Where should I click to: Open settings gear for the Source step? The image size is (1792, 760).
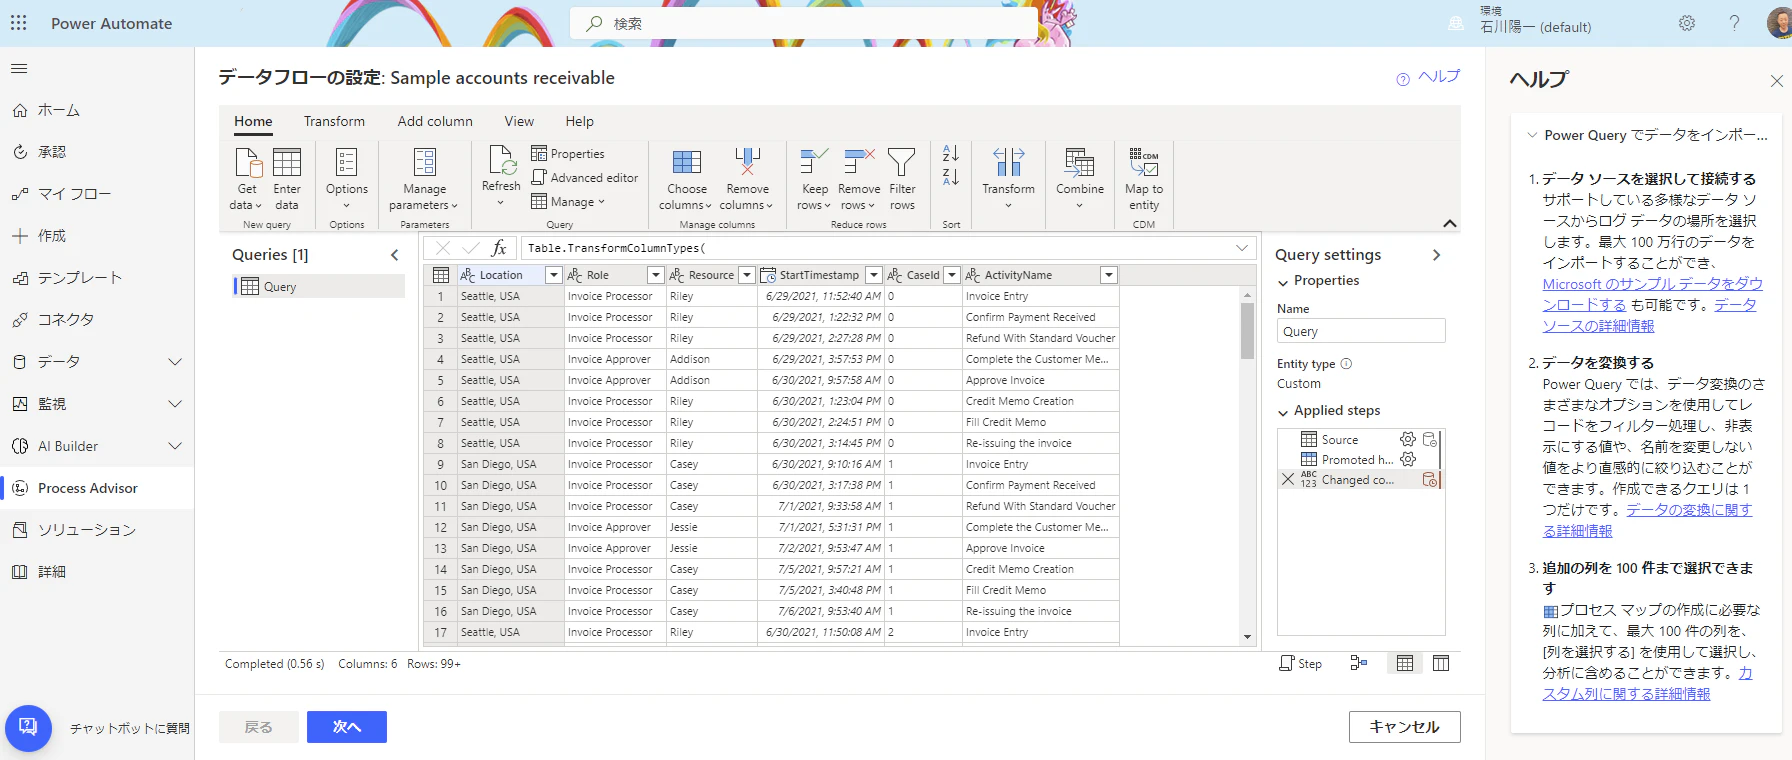[x=1408, y=439]
